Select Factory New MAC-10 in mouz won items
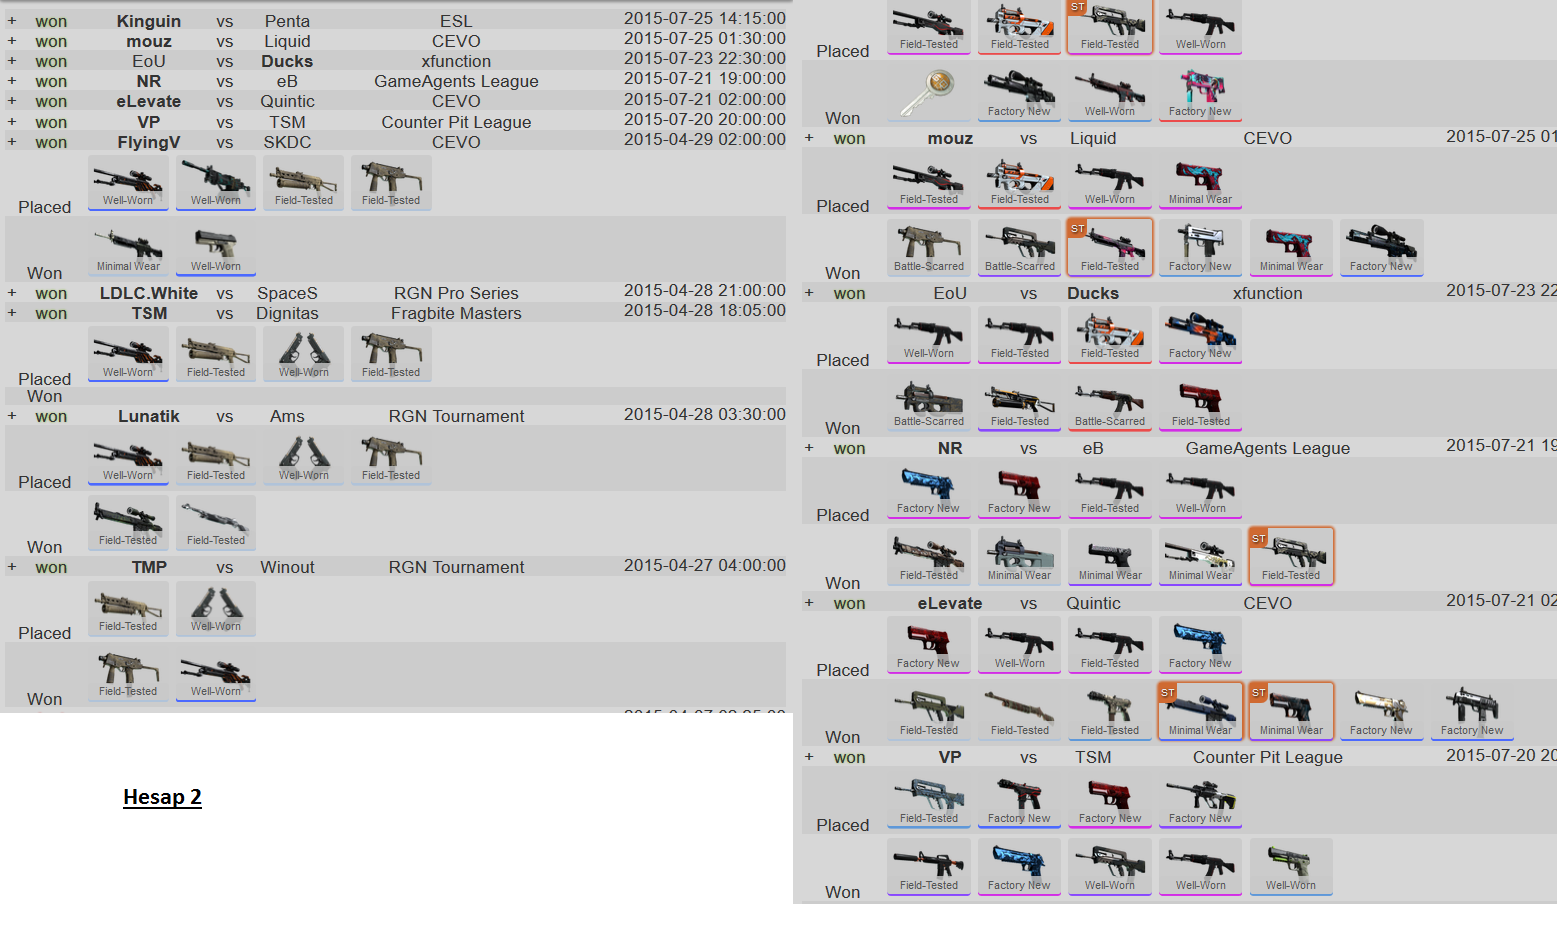The image size is (1557, 939). 1200,248
